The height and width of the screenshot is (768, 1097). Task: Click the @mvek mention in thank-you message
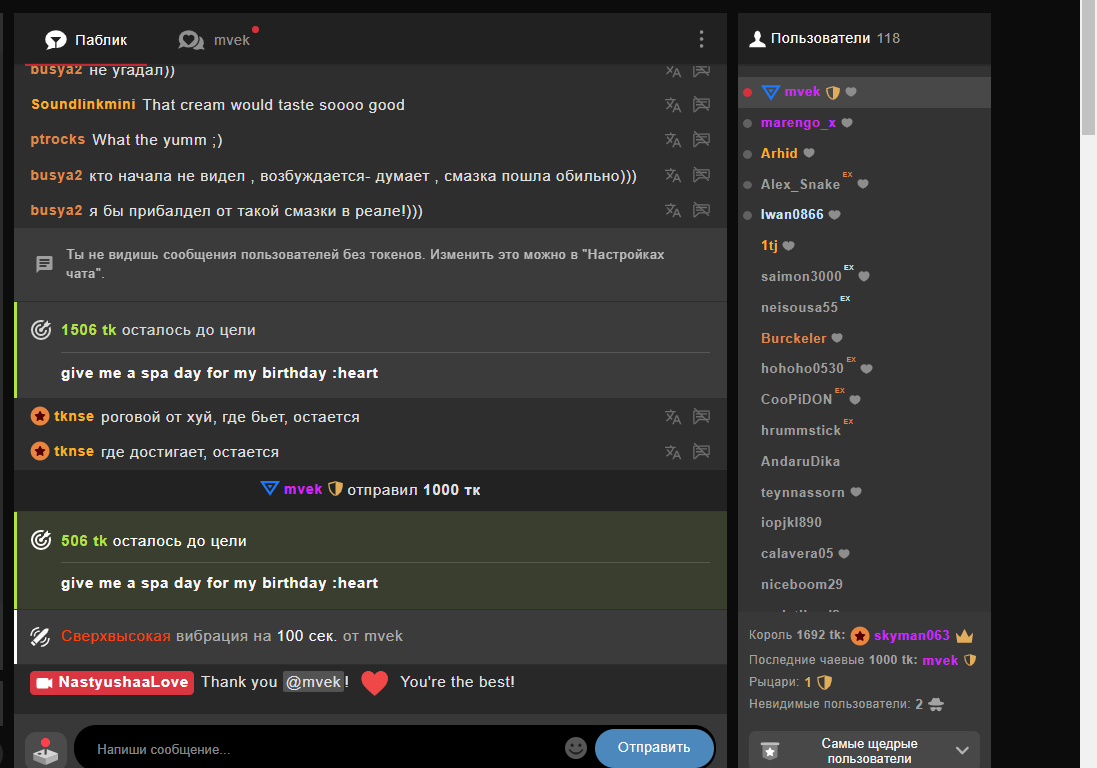tap(313, 682)
